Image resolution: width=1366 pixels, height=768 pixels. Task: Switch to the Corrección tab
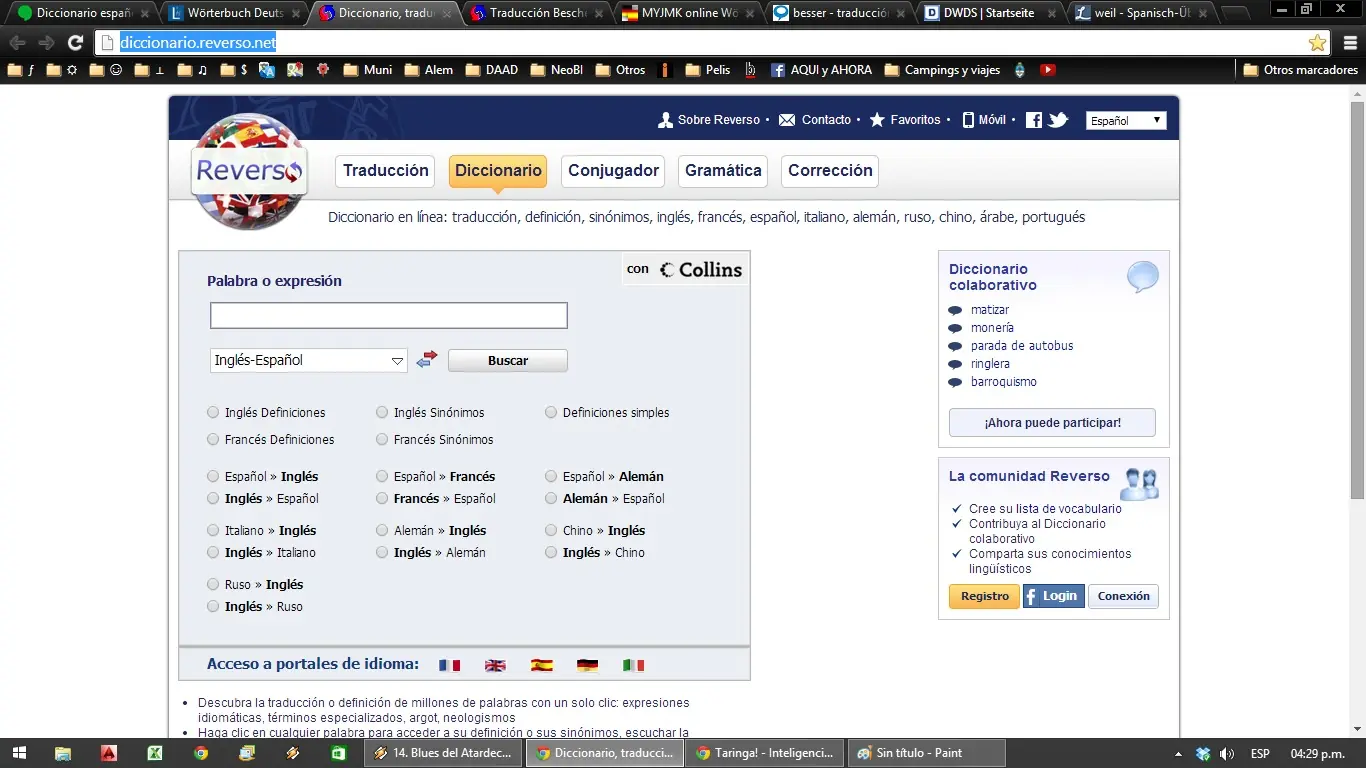tap(830, 171)
